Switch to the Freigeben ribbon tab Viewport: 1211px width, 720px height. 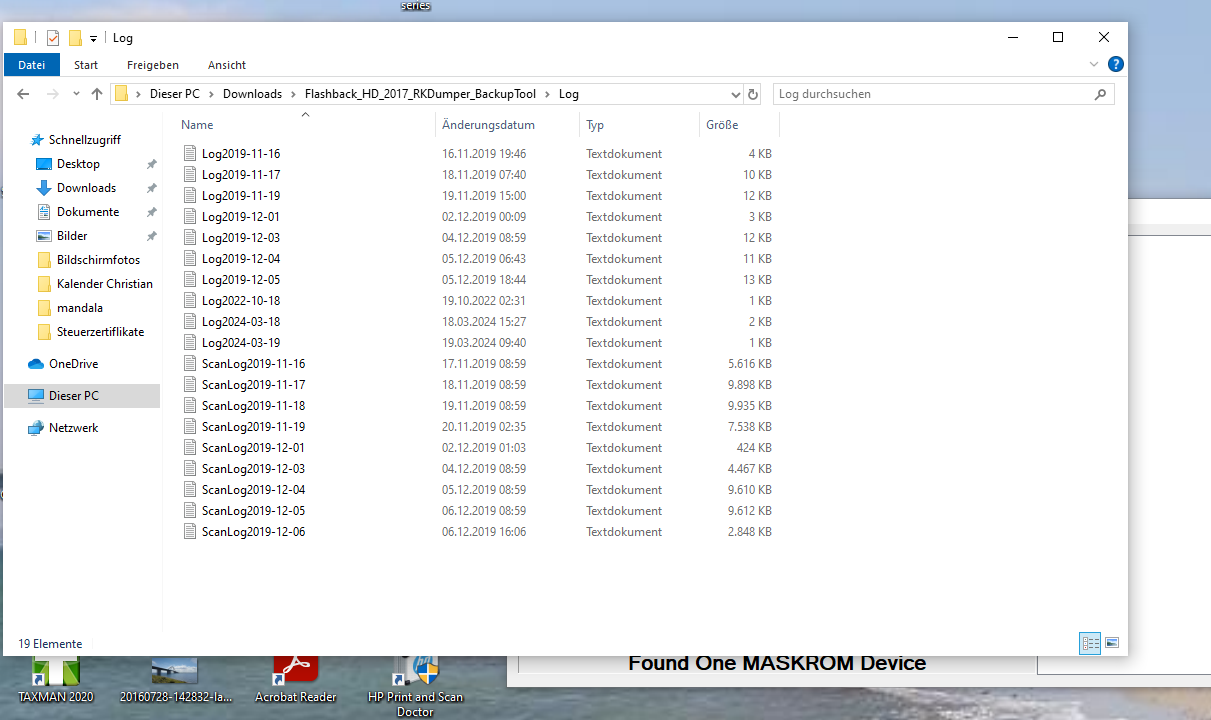coord(153,65)
